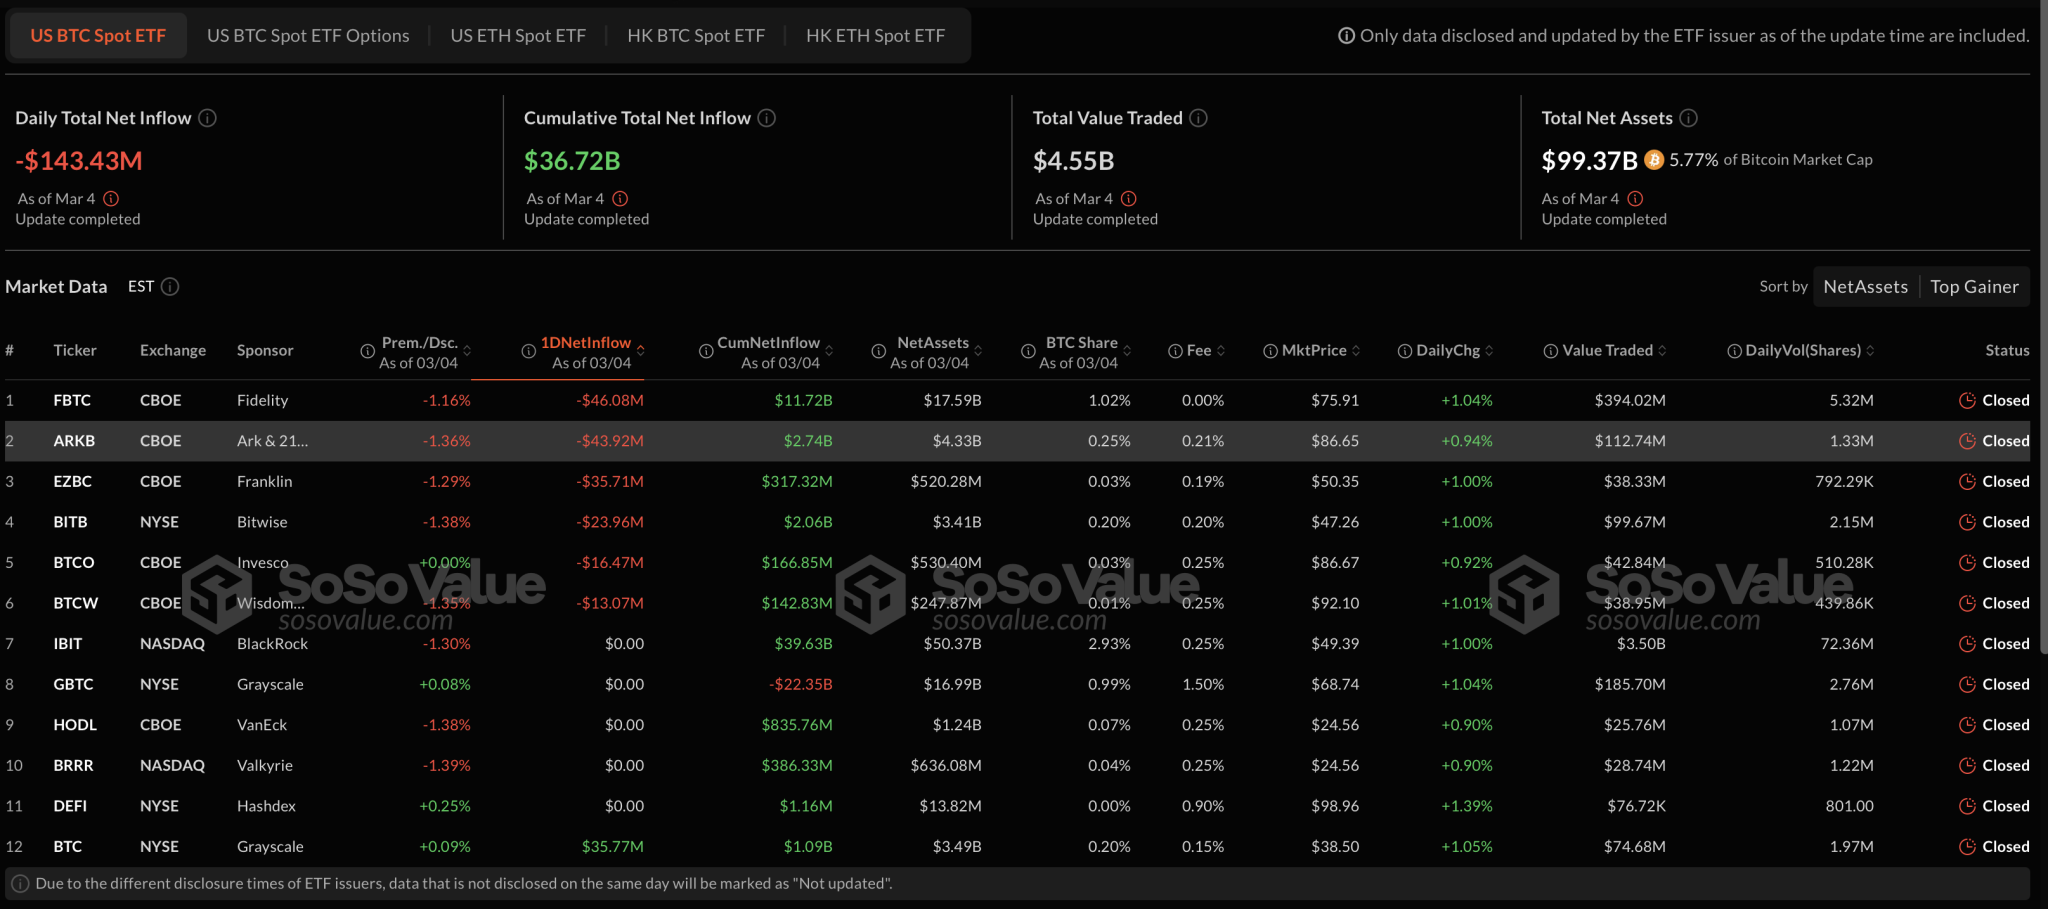Sort table by BTC Share arrows
The width and height of the screenshot is (2048, 909).
(x=1127, y=351)
